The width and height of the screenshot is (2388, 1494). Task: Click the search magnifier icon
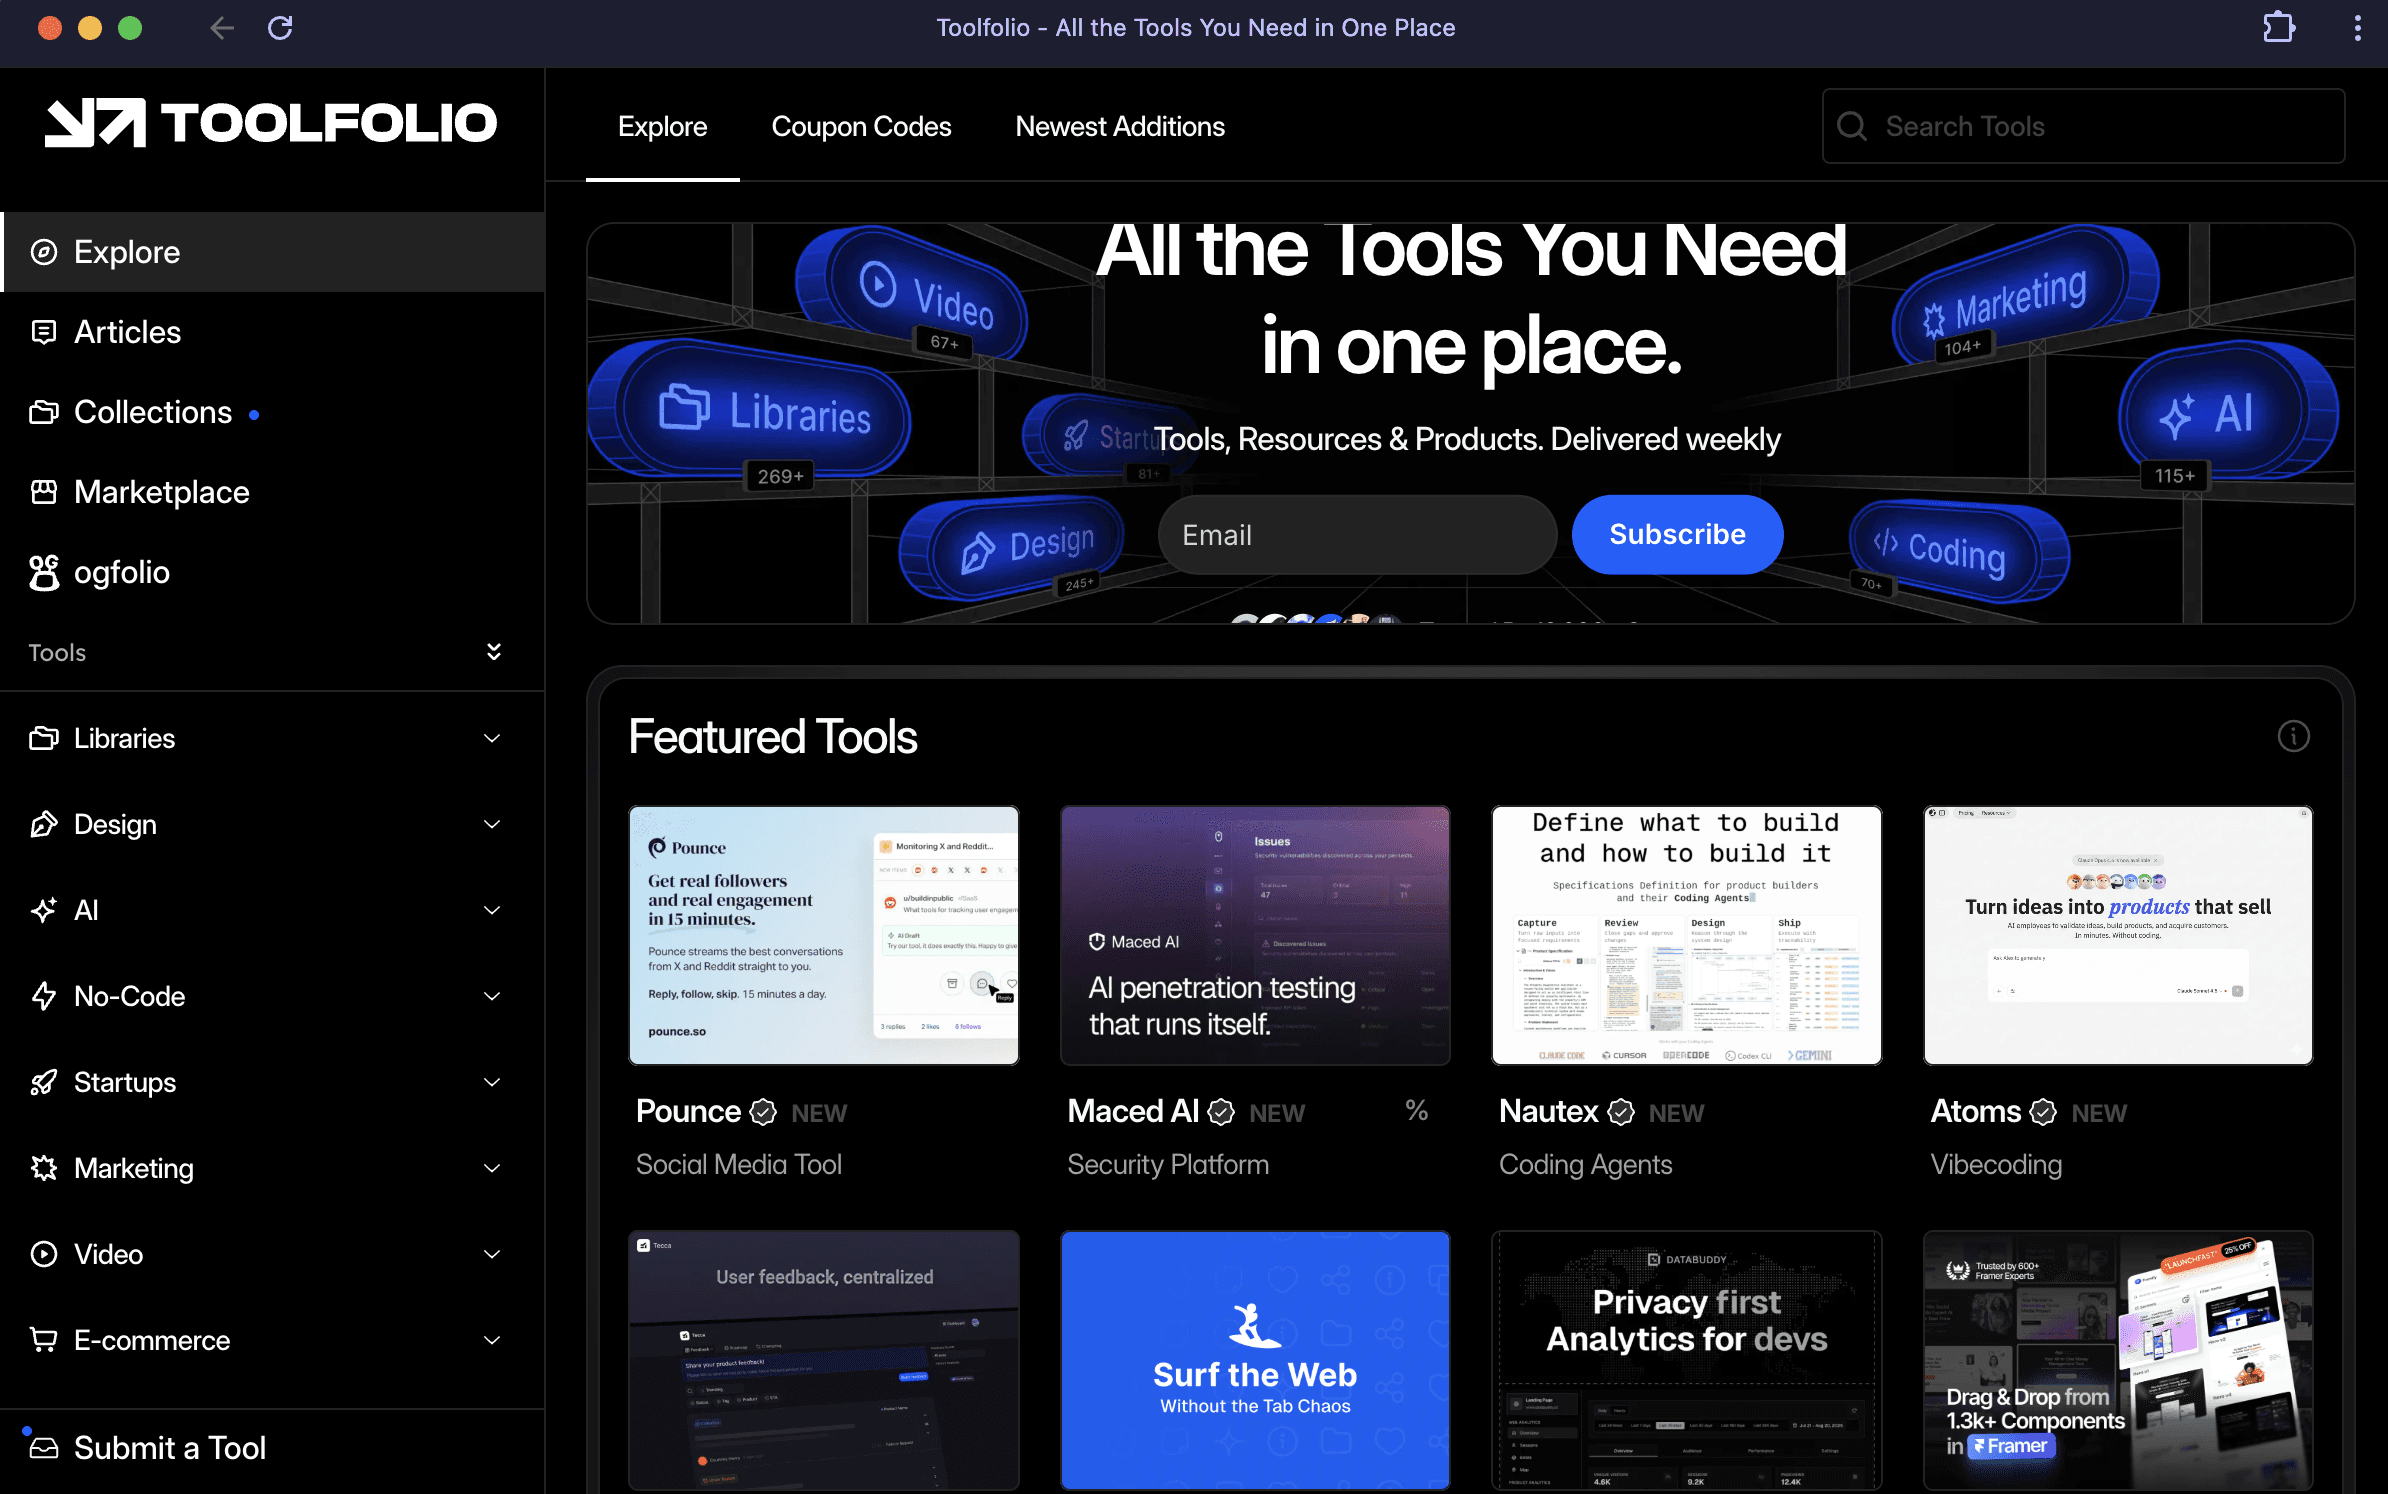[1852, 126]
